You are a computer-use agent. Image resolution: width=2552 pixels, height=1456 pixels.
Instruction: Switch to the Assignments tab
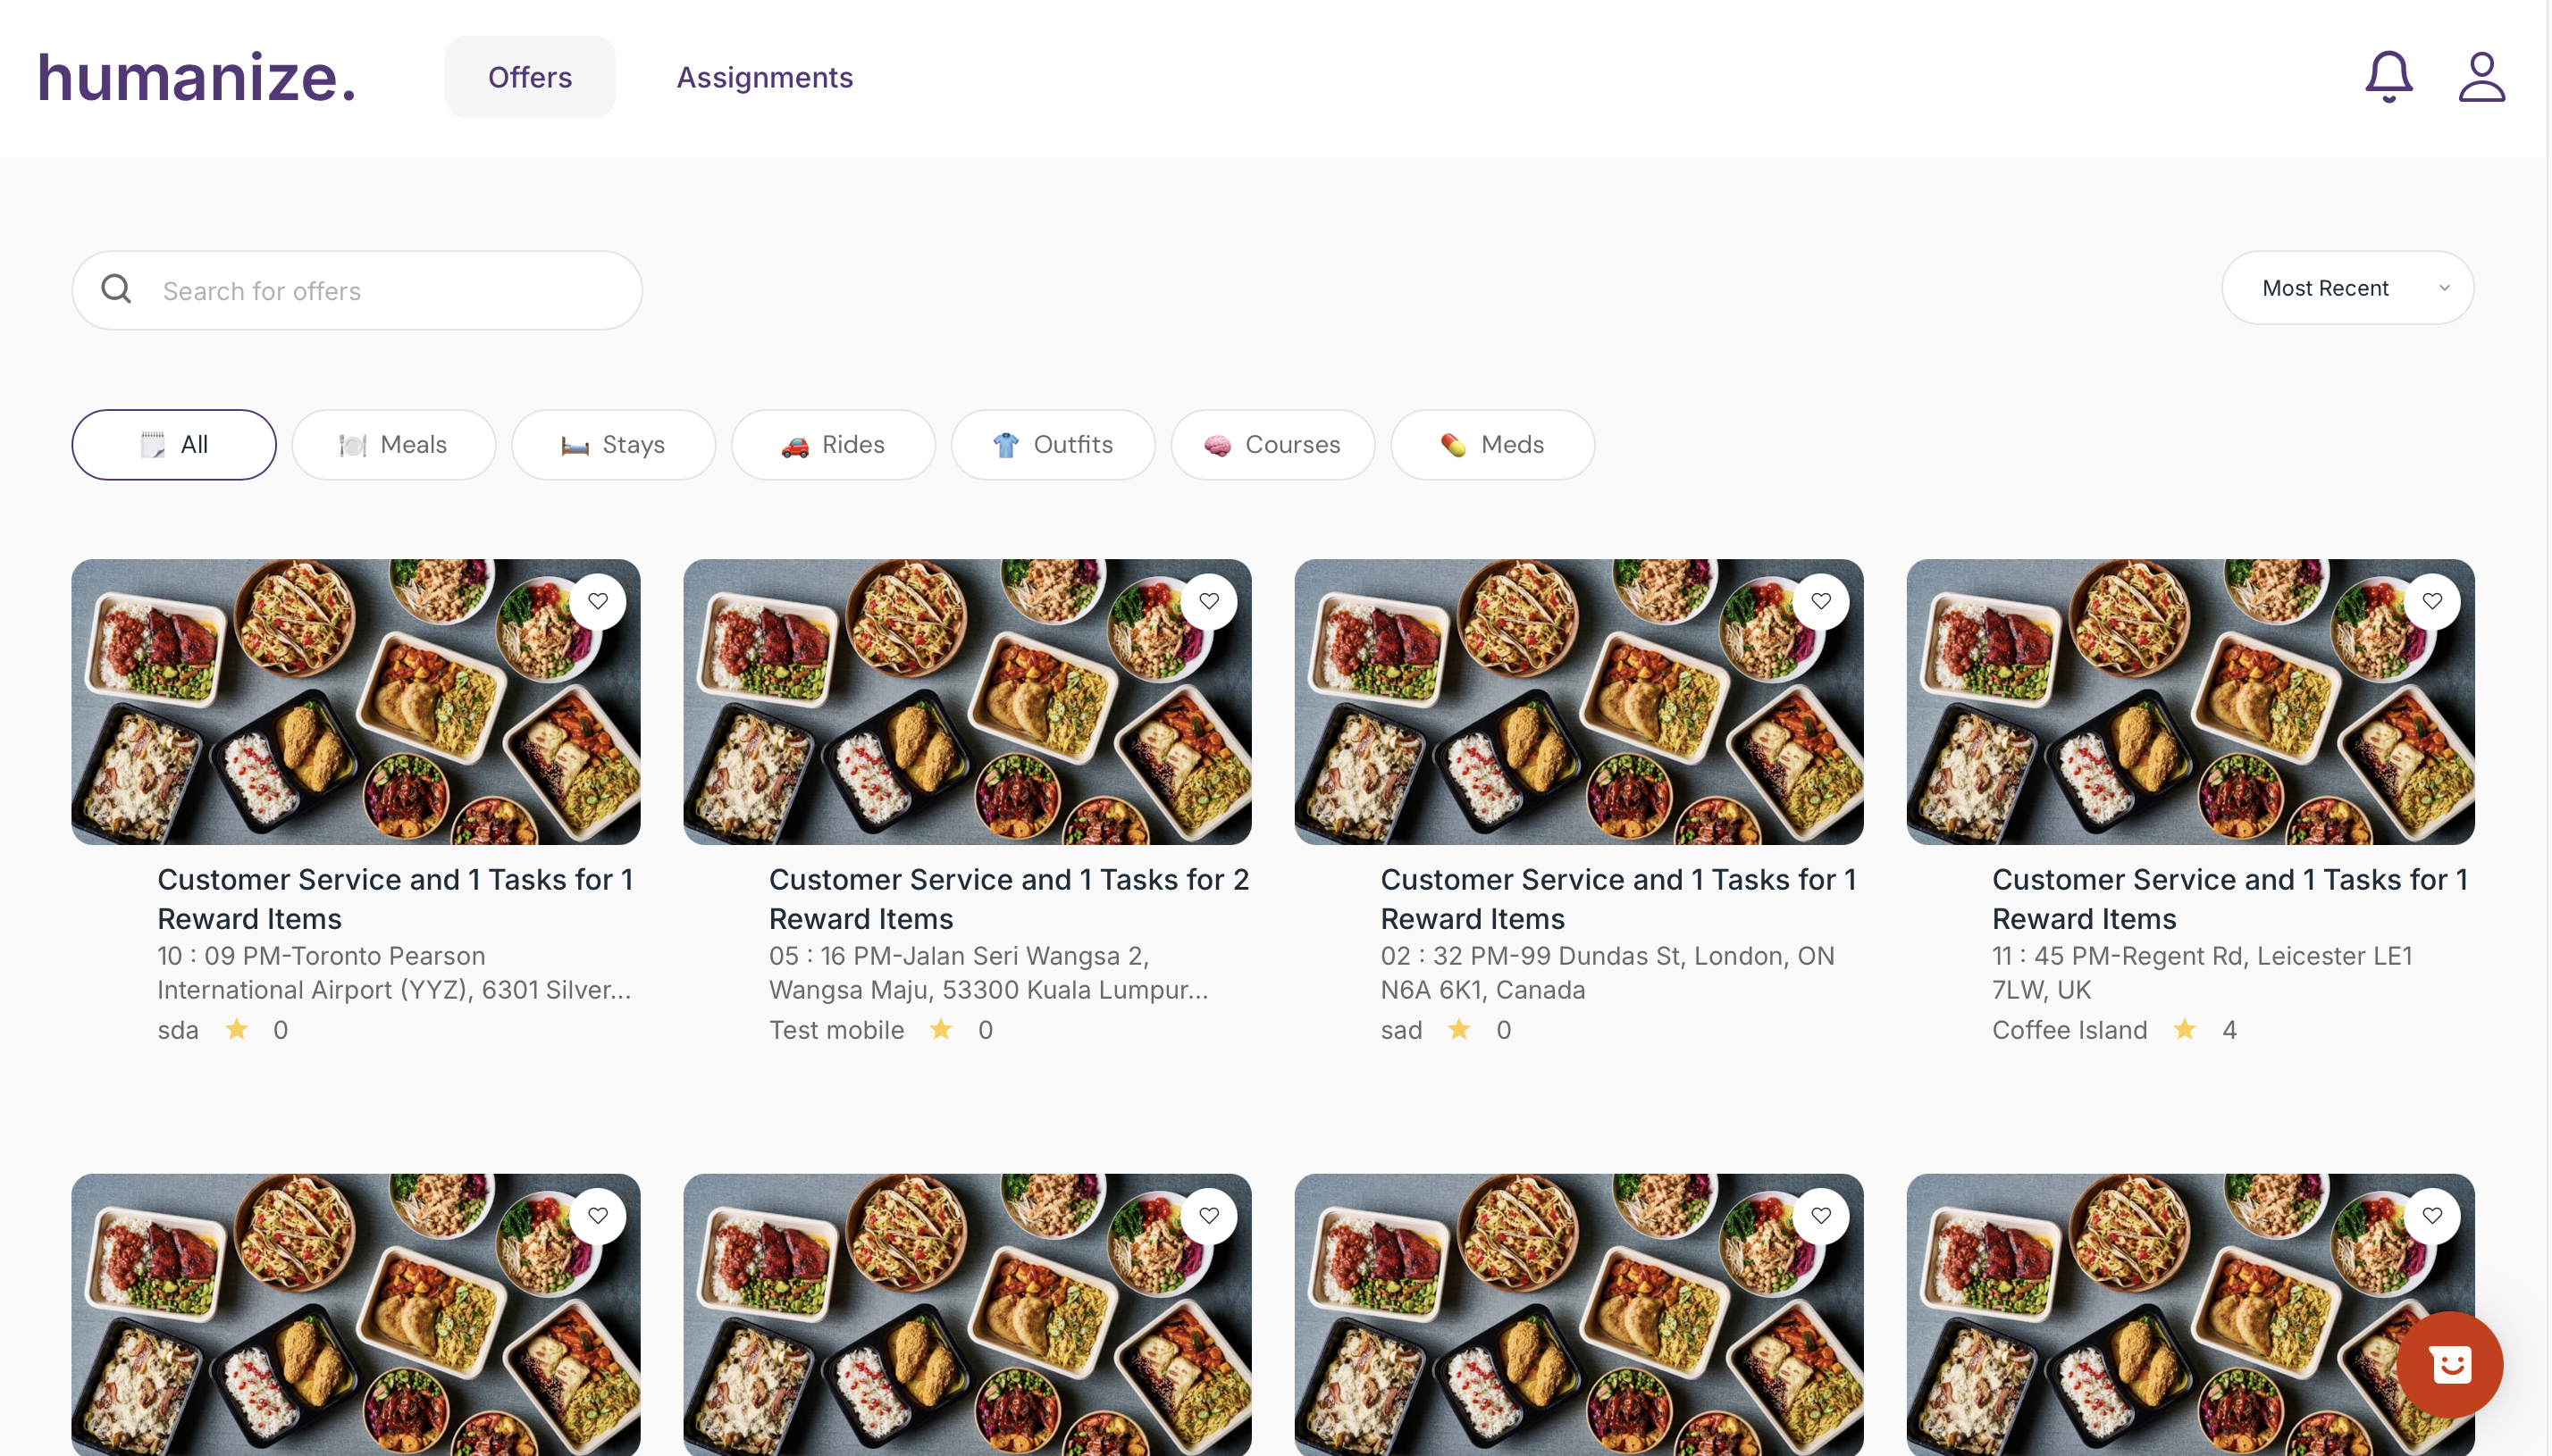[765, 77]
